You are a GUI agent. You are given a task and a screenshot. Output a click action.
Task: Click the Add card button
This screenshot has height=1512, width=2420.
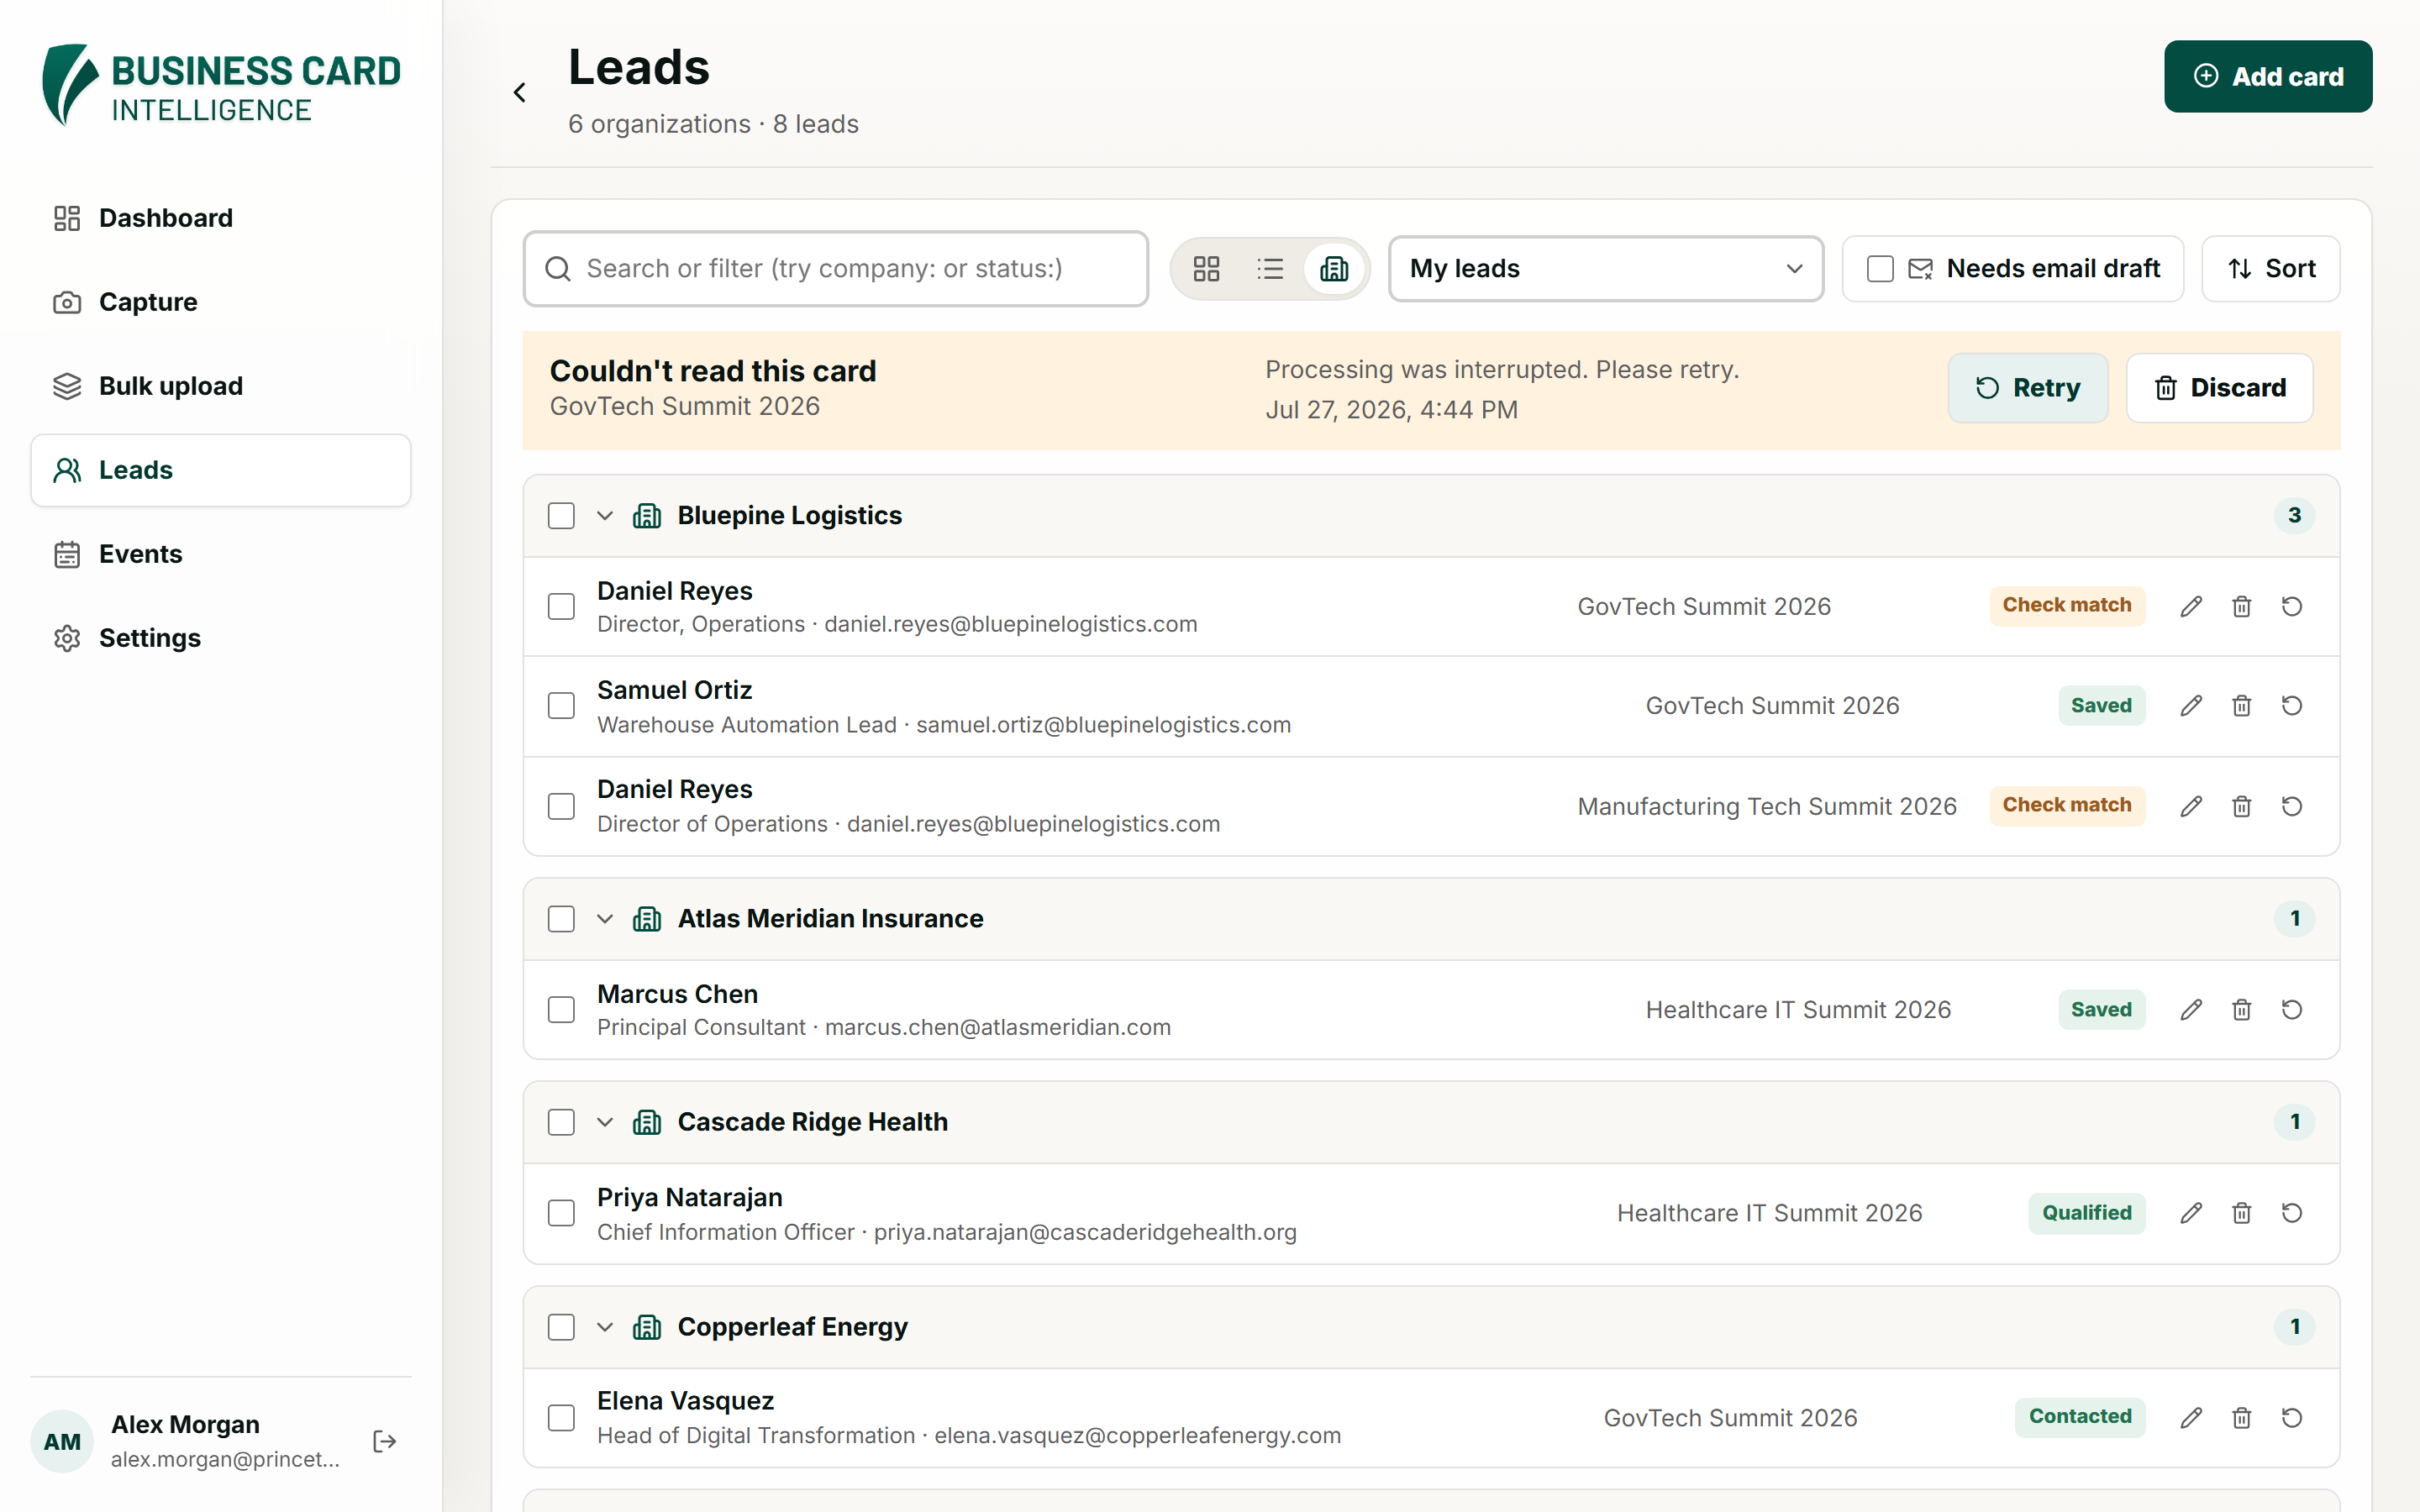point(2268,77)
